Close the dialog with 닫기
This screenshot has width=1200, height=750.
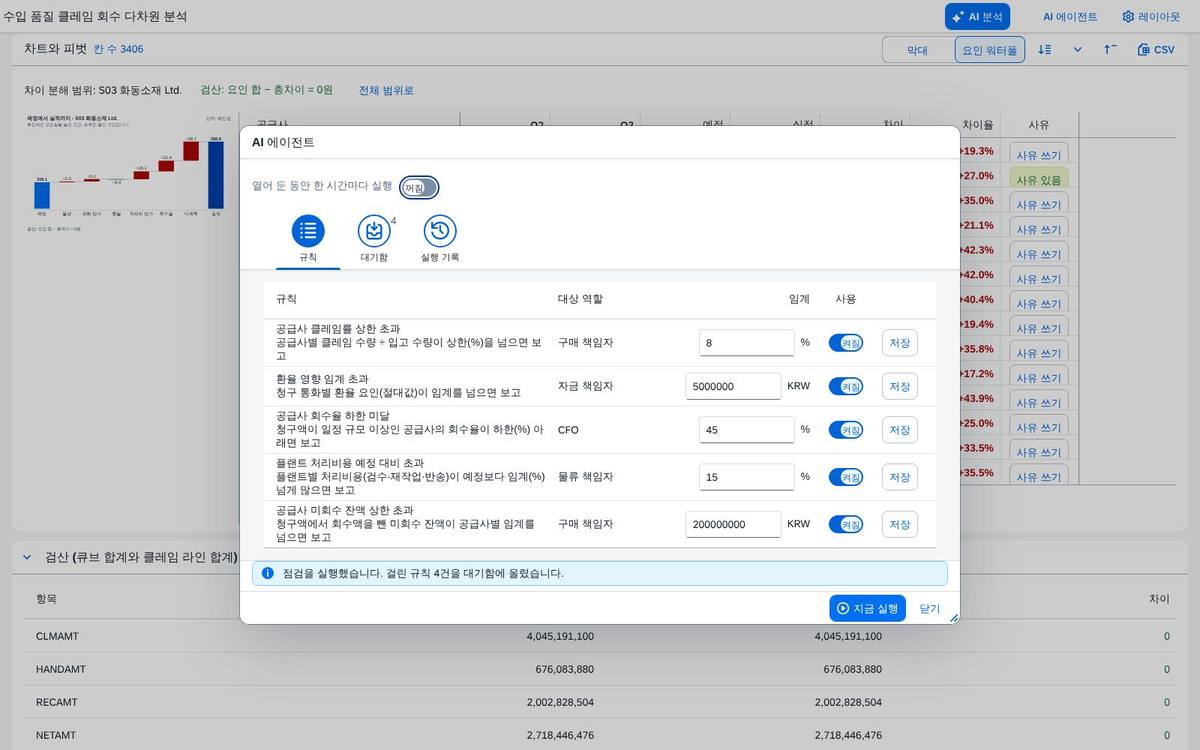[x=930, y=608]
